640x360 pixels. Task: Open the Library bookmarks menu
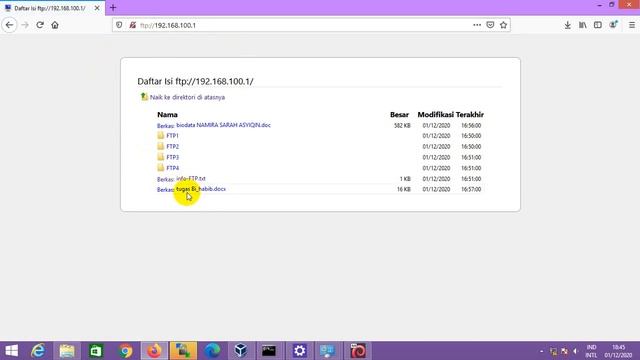click(582, 25)
